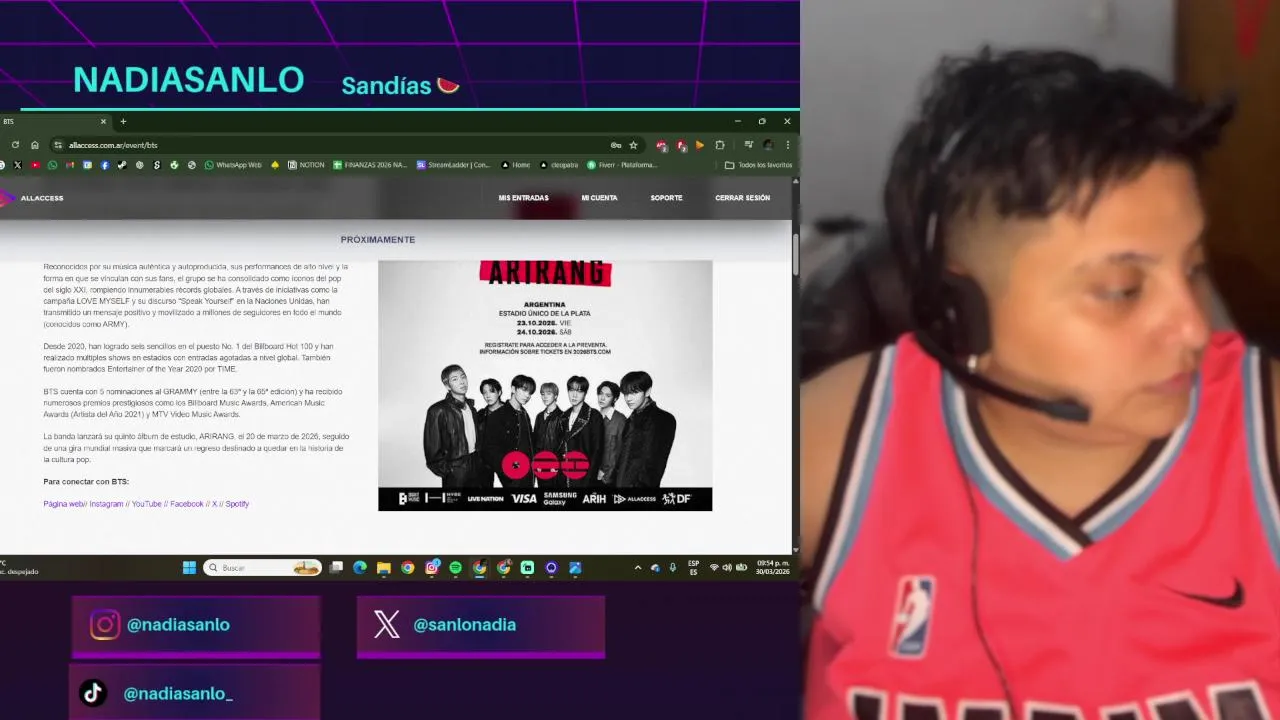Click CERRAR SESIÓN
This screenshot has width=1280, height=720.
pos(742,198)
